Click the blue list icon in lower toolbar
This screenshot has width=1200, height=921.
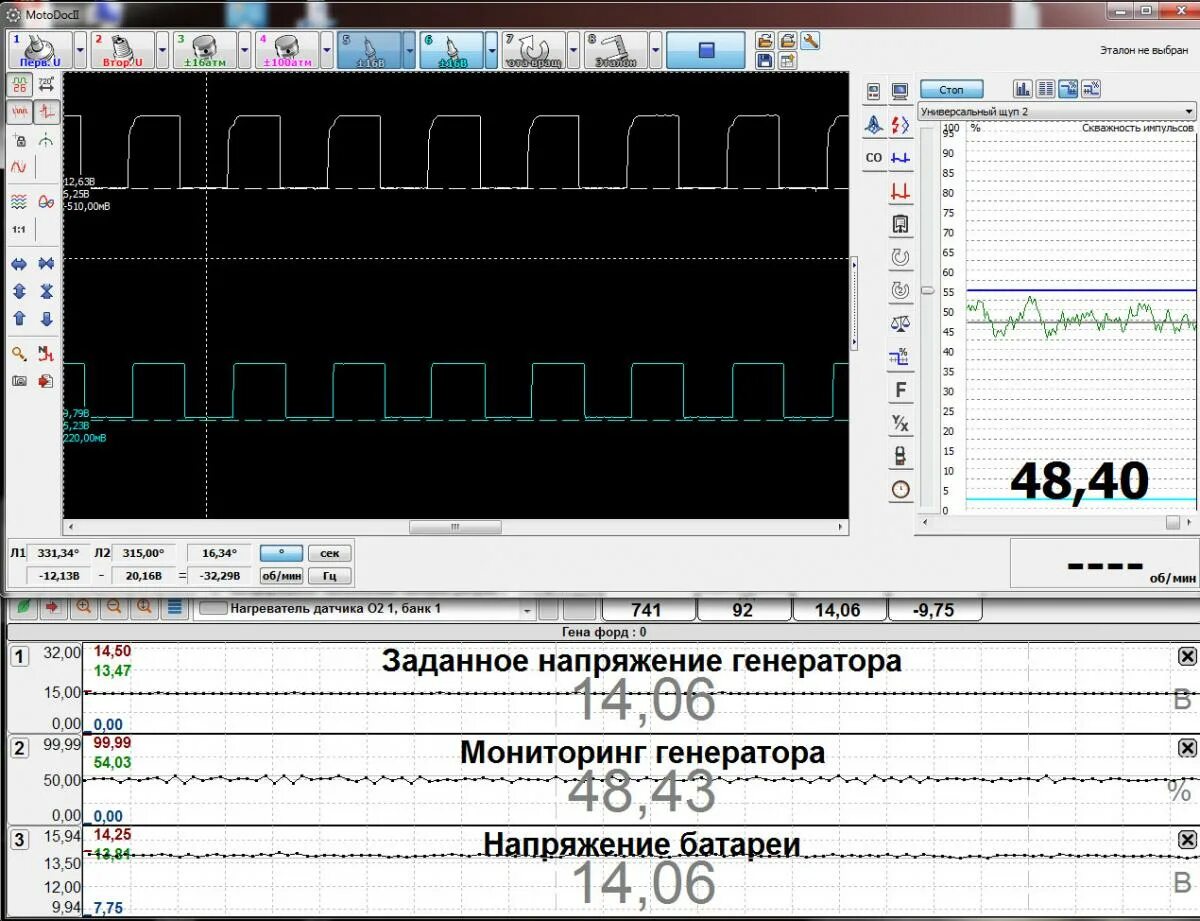coord(174,606)
